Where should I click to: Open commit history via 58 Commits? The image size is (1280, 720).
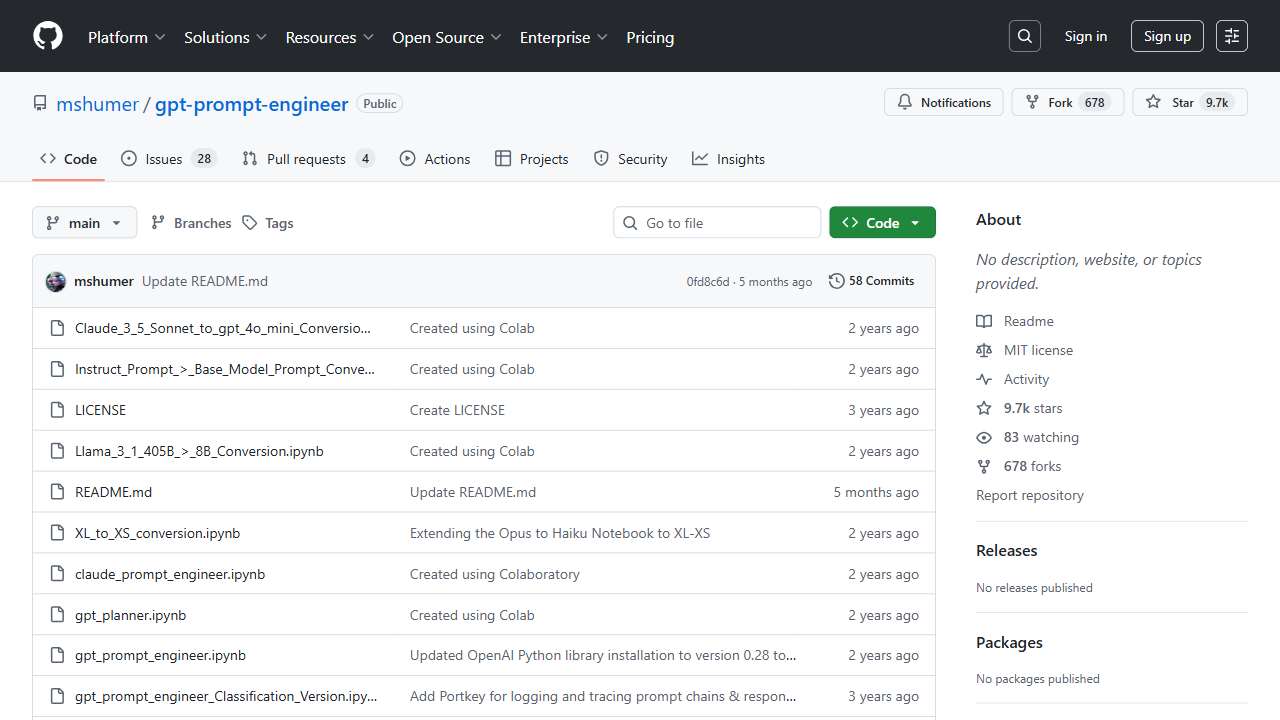tap(871, 281)
